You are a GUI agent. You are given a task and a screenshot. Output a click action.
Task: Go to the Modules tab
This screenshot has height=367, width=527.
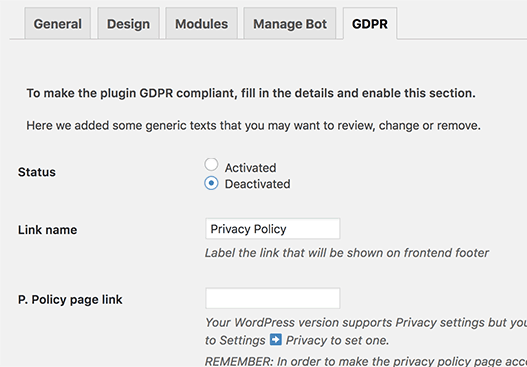(201, 24)
